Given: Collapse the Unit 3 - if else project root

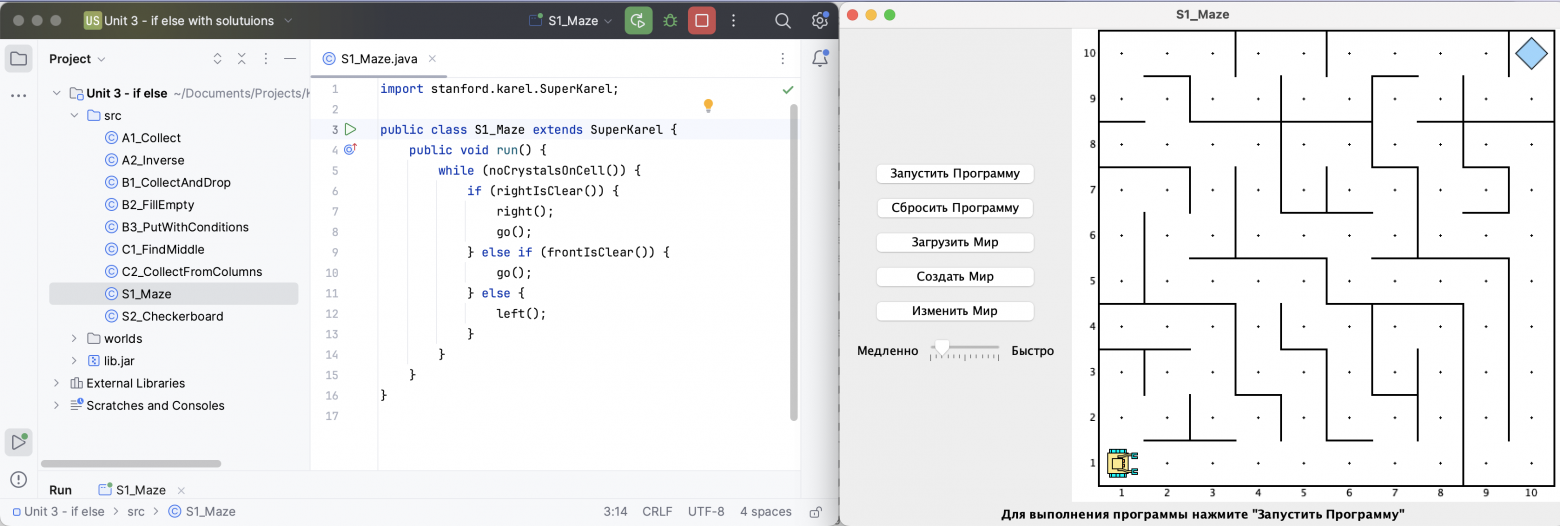Looking at the screenshot, I should point(56,93).
